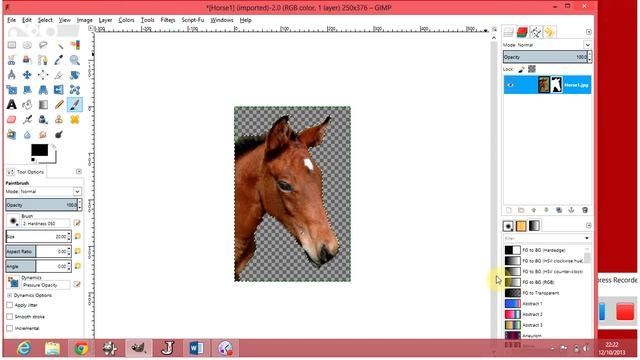Select the Free Select lasso tool
The height and width of the screenshot is (360, 640).
[x=43, y=45]
